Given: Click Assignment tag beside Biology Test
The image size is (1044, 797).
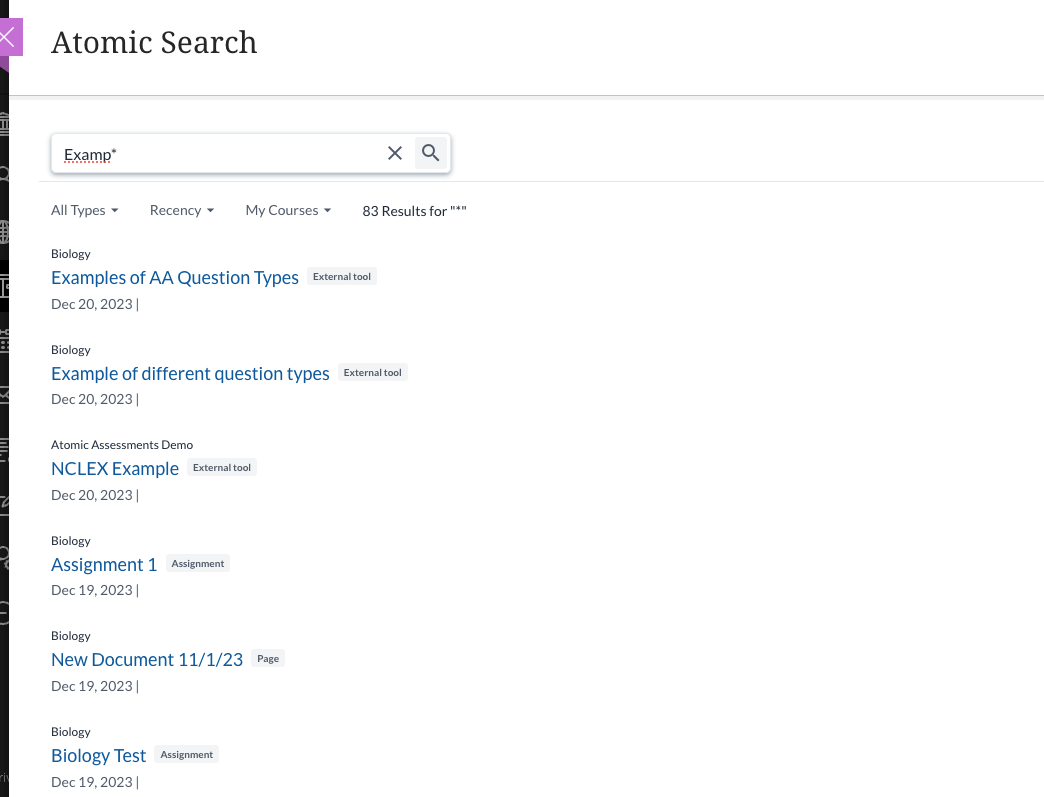Looking at the screenshot, I should 187,755.
